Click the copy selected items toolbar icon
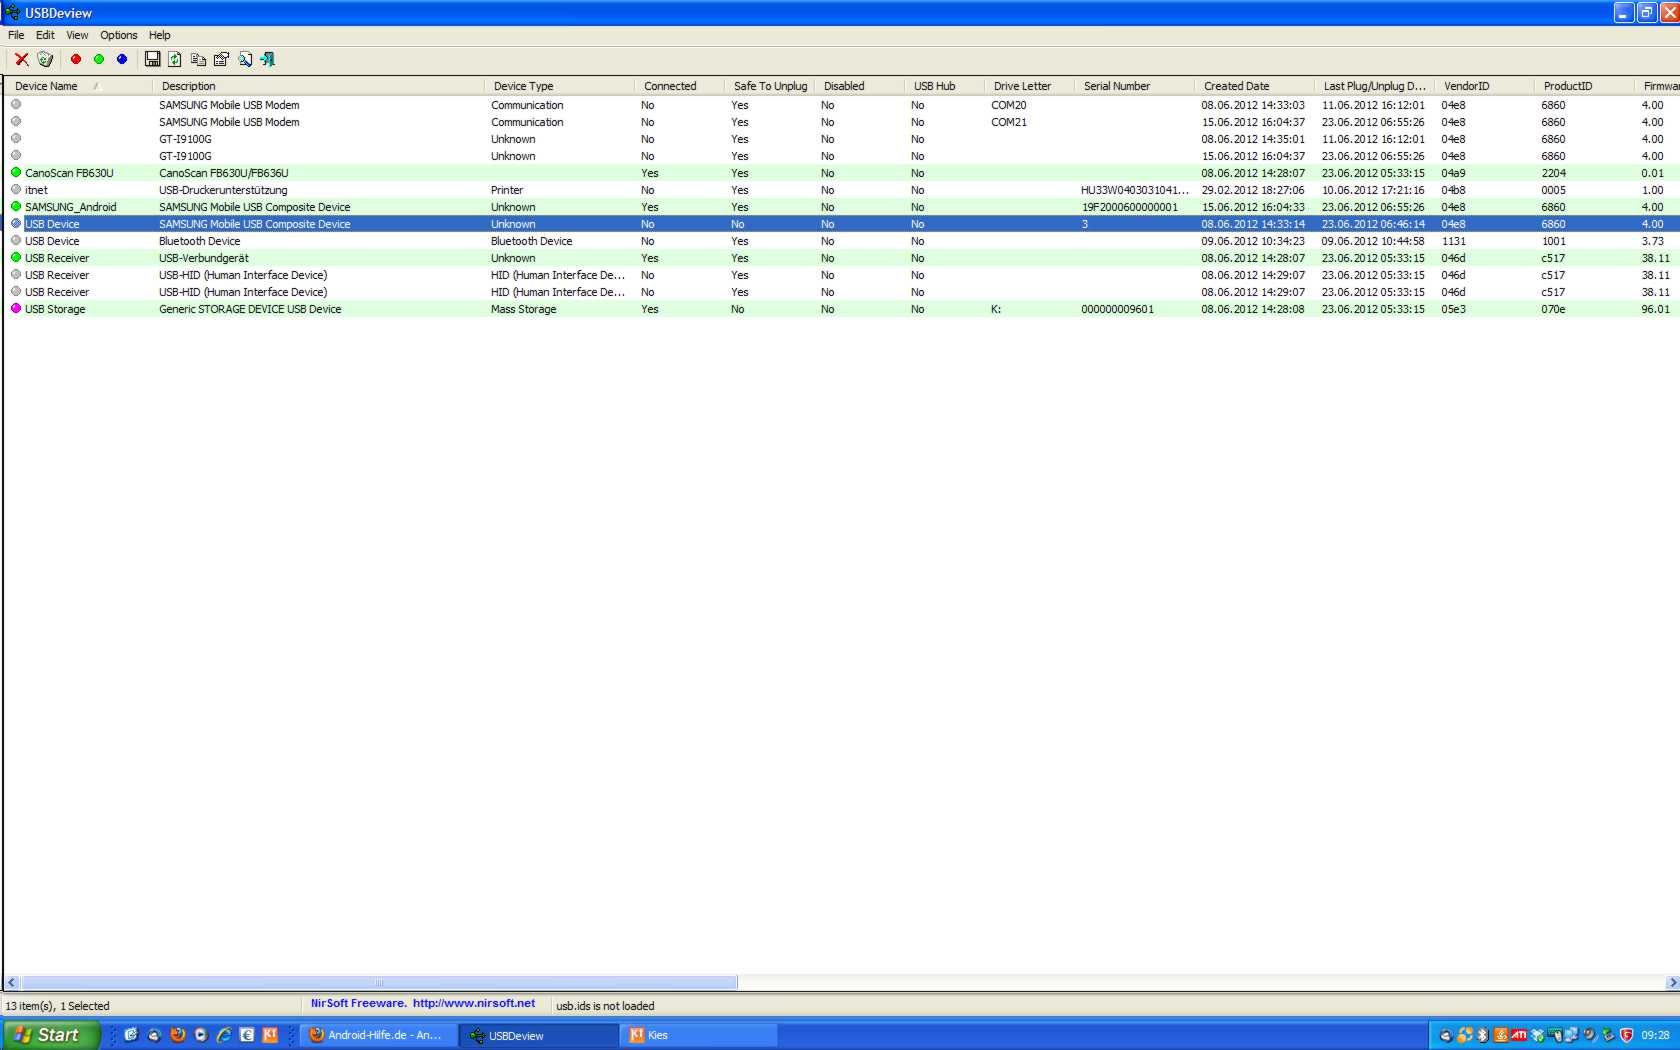The width and height of the screenshot is (1680, 1050). (198, 59)
